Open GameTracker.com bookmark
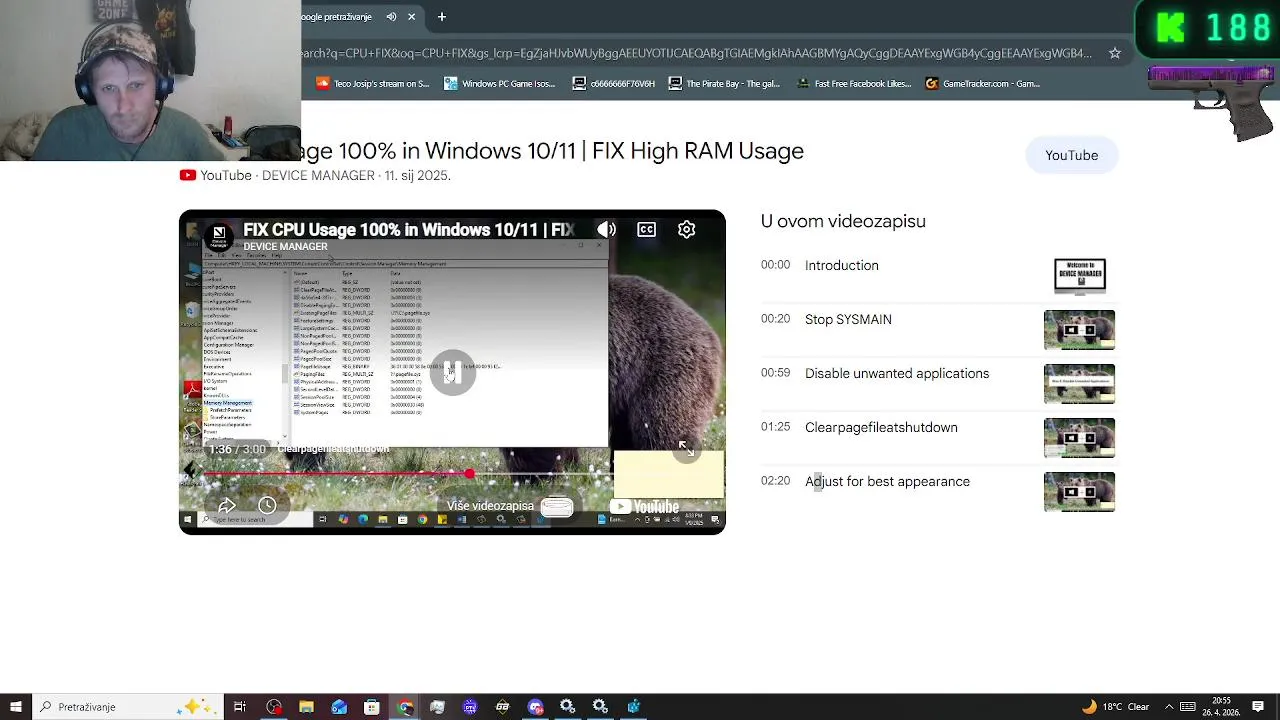Screen dimensions: 1280x720 [x=983, y=84]
